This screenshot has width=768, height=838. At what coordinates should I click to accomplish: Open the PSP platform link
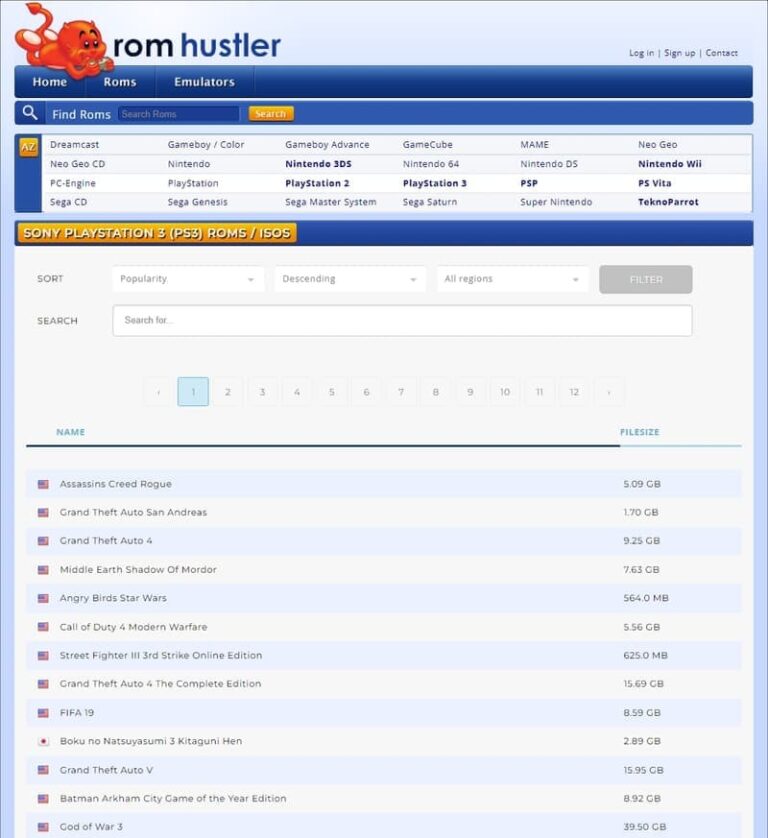click(529, 183)
